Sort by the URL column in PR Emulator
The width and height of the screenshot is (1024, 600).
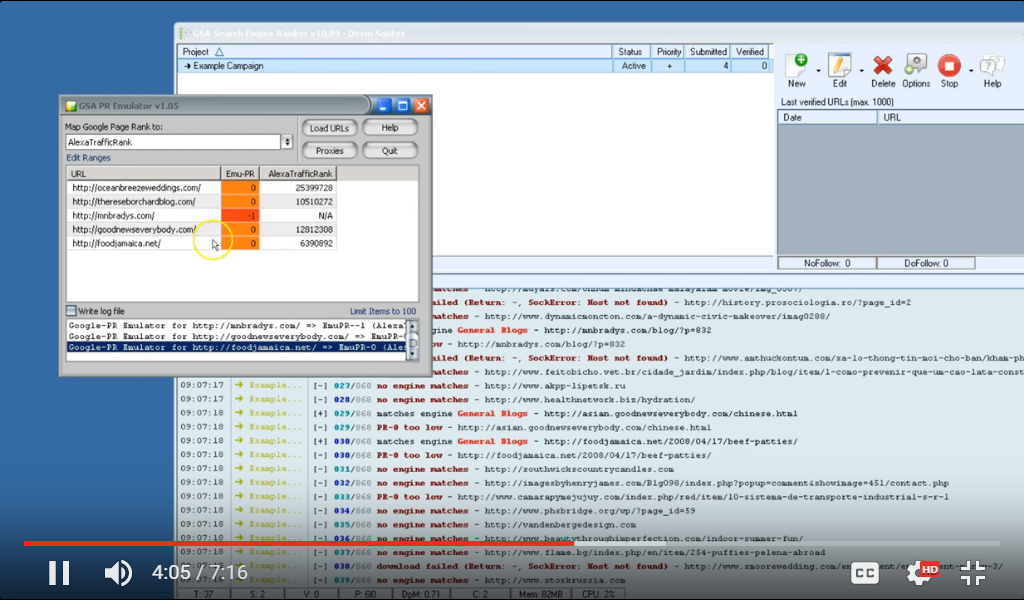pyautogui.click(x=144, y=174)
